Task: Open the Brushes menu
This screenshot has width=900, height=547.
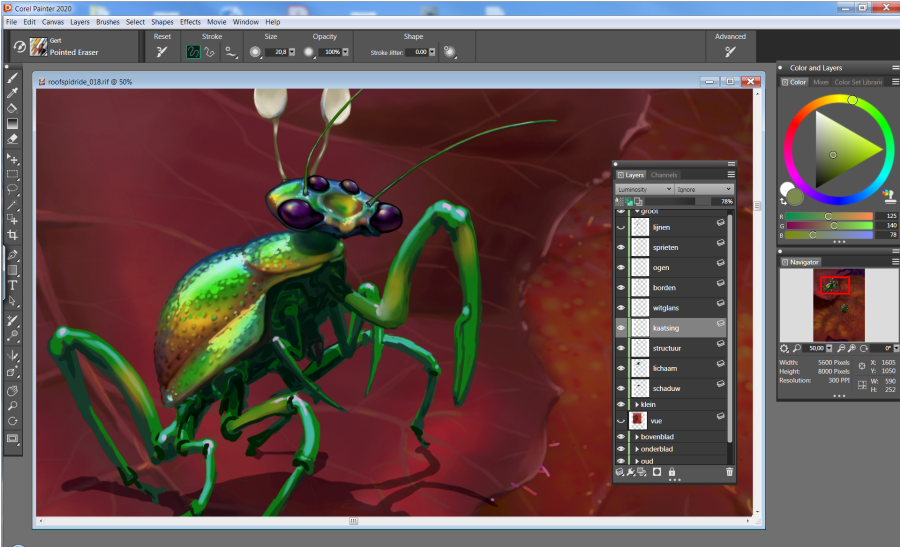Action: click(108, 22)
